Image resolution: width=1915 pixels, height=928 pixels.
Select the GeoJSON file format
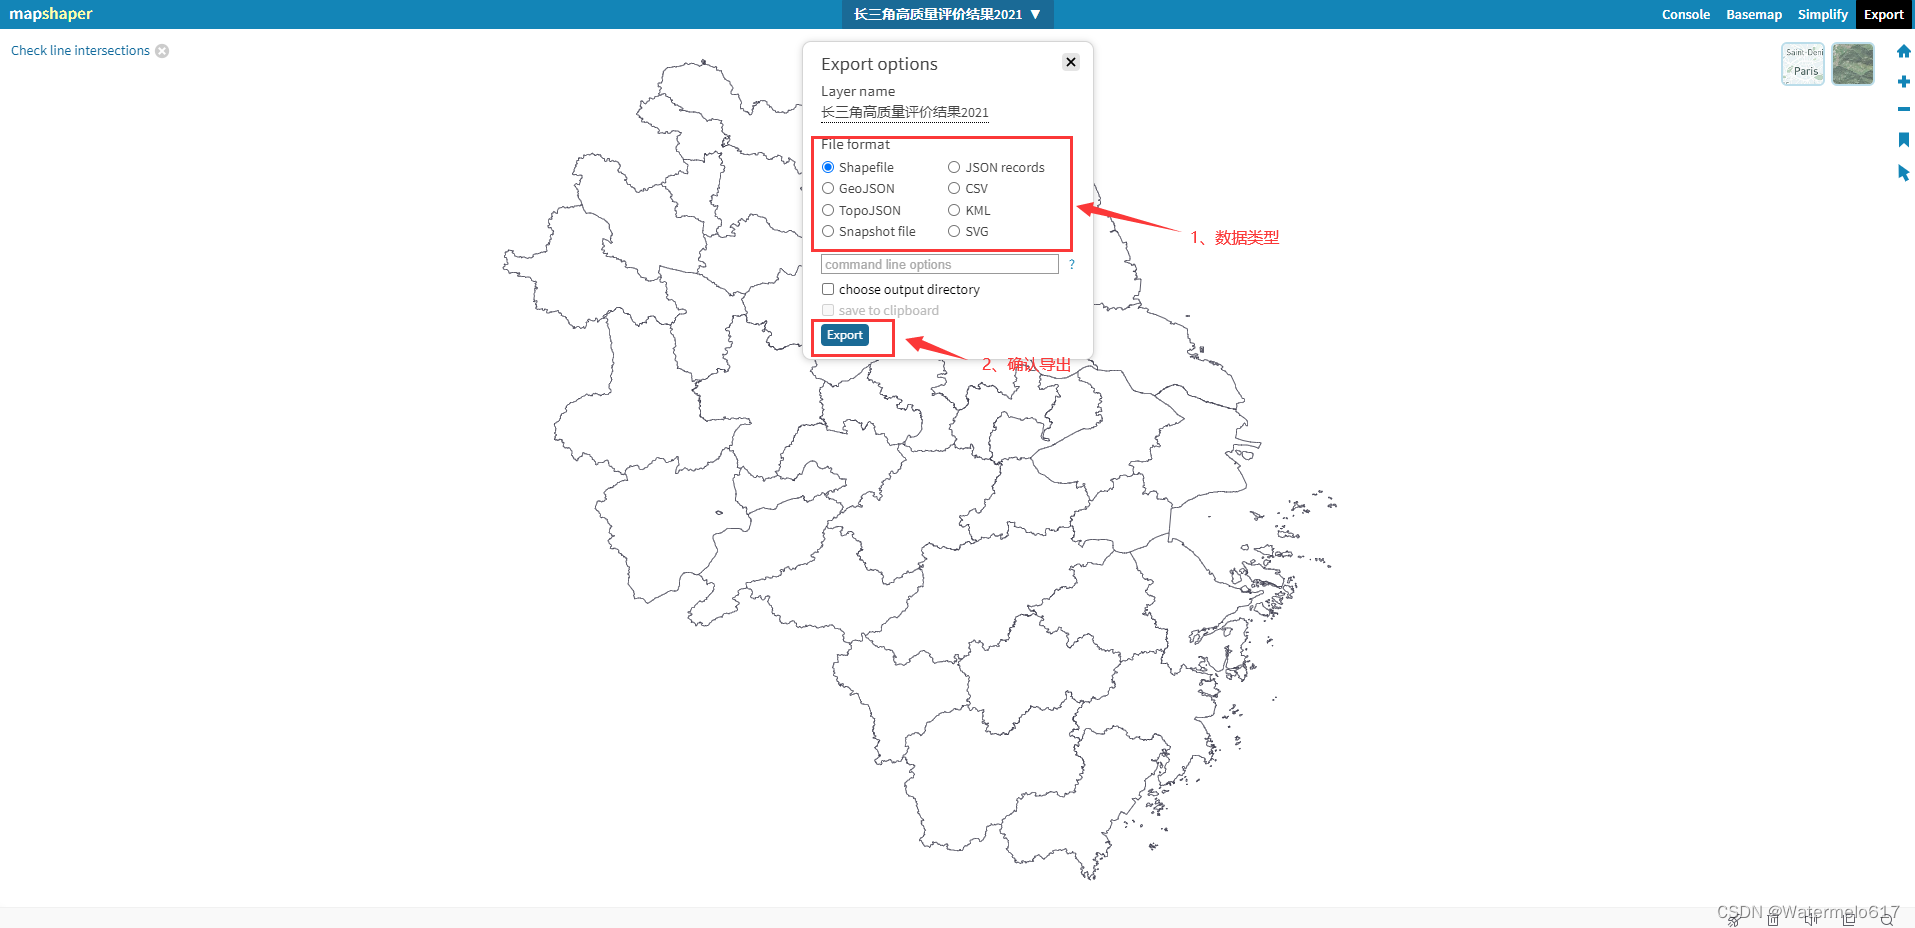point(828,188)
